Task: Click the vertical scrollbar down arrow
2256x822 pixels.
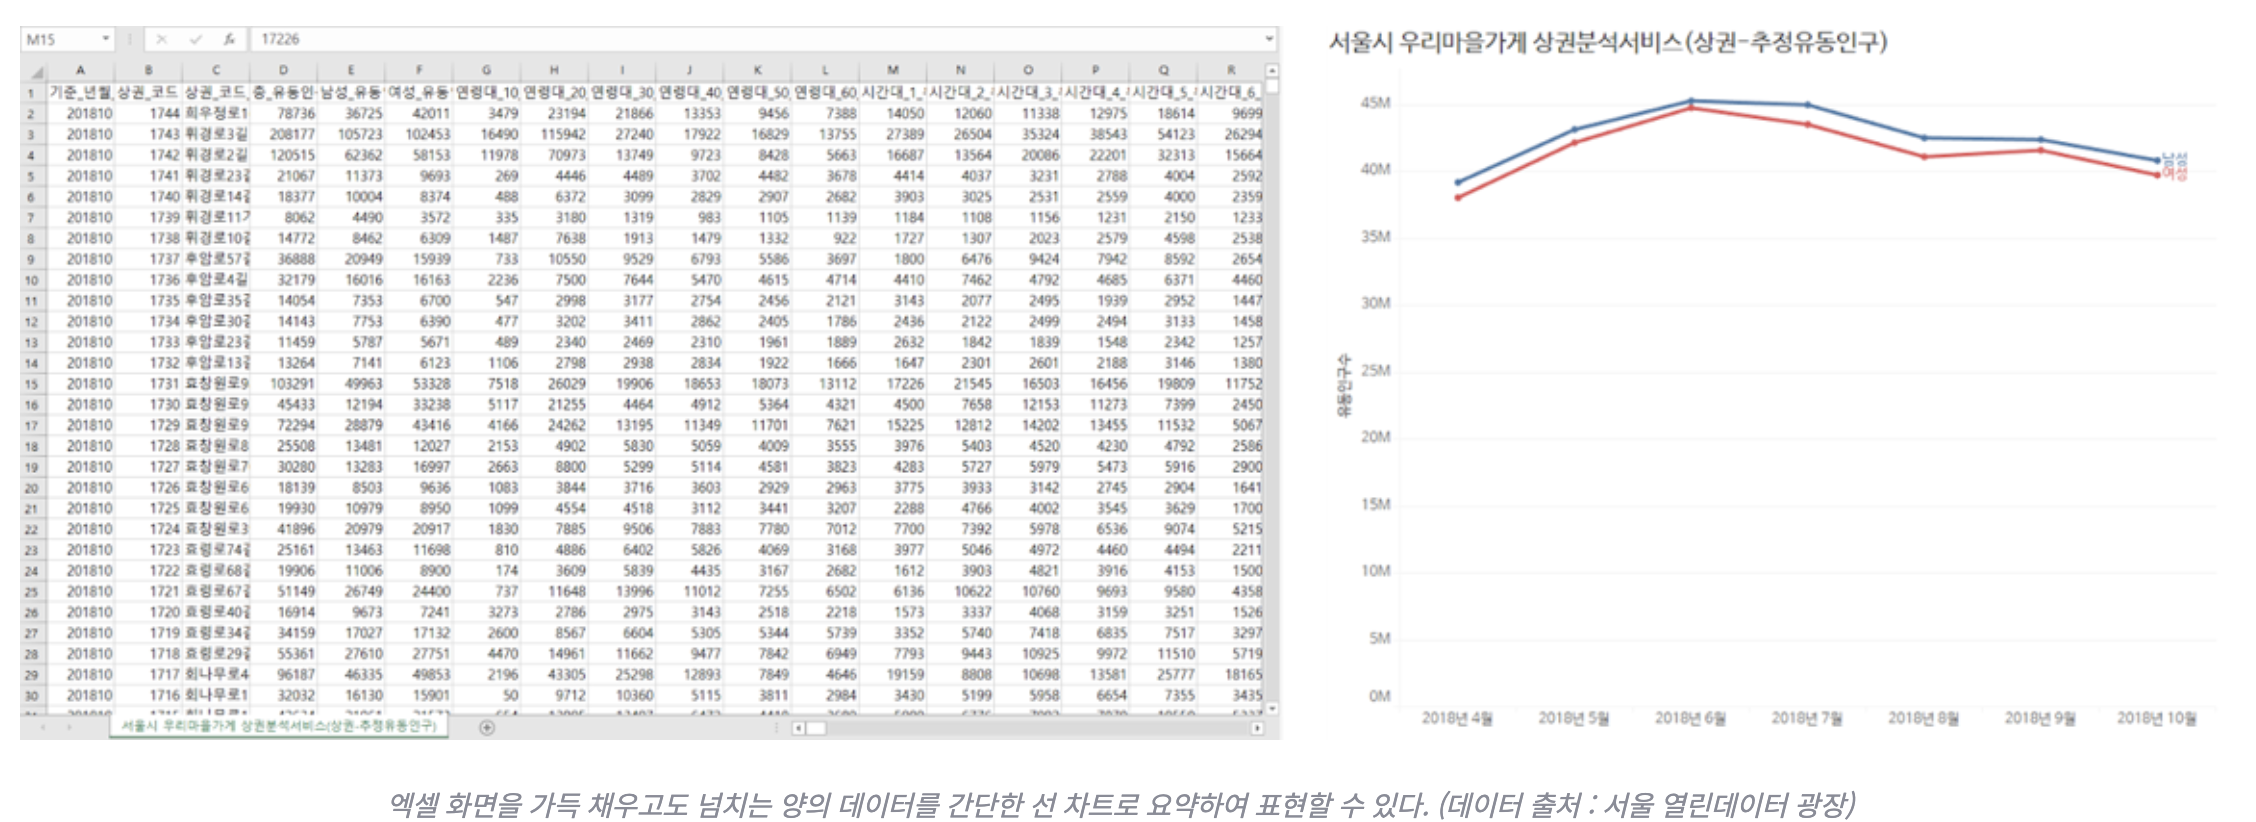Action: pyautogui.click(x=1272, y=708)
